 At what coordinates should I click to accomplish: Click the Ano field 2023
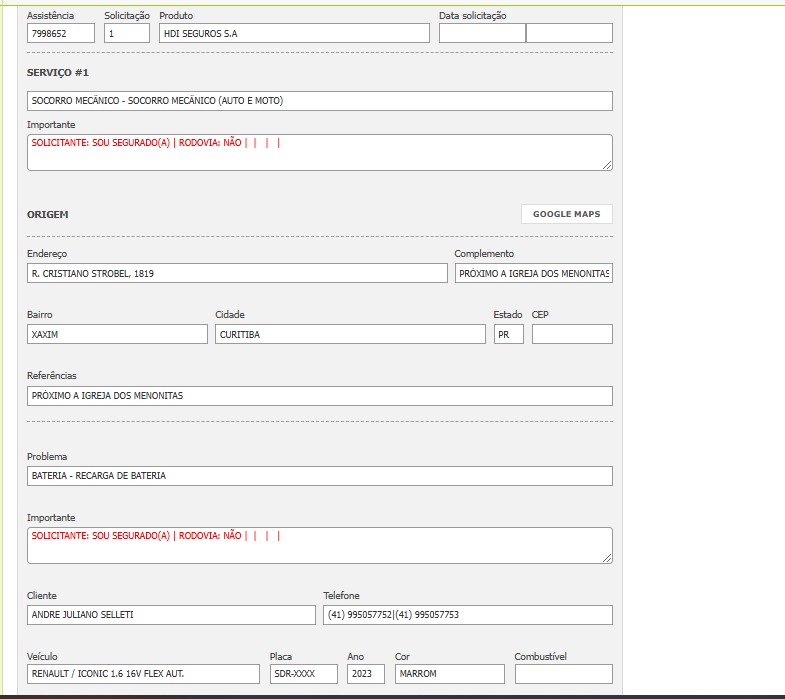tap(365, 674)
